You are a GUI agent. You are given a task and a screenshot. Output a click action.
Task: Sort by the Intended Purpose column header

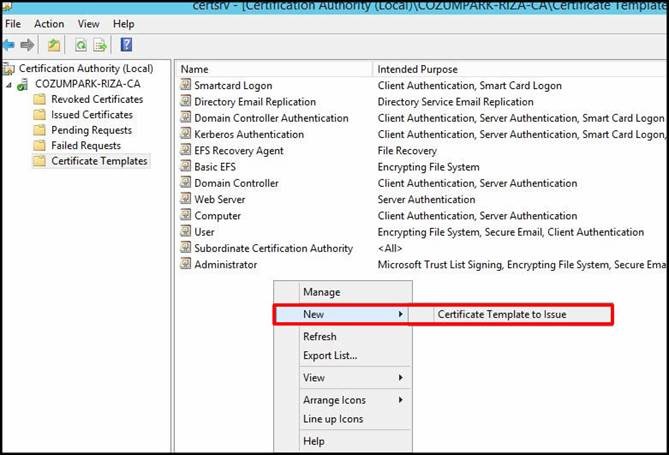pos(521,69)
